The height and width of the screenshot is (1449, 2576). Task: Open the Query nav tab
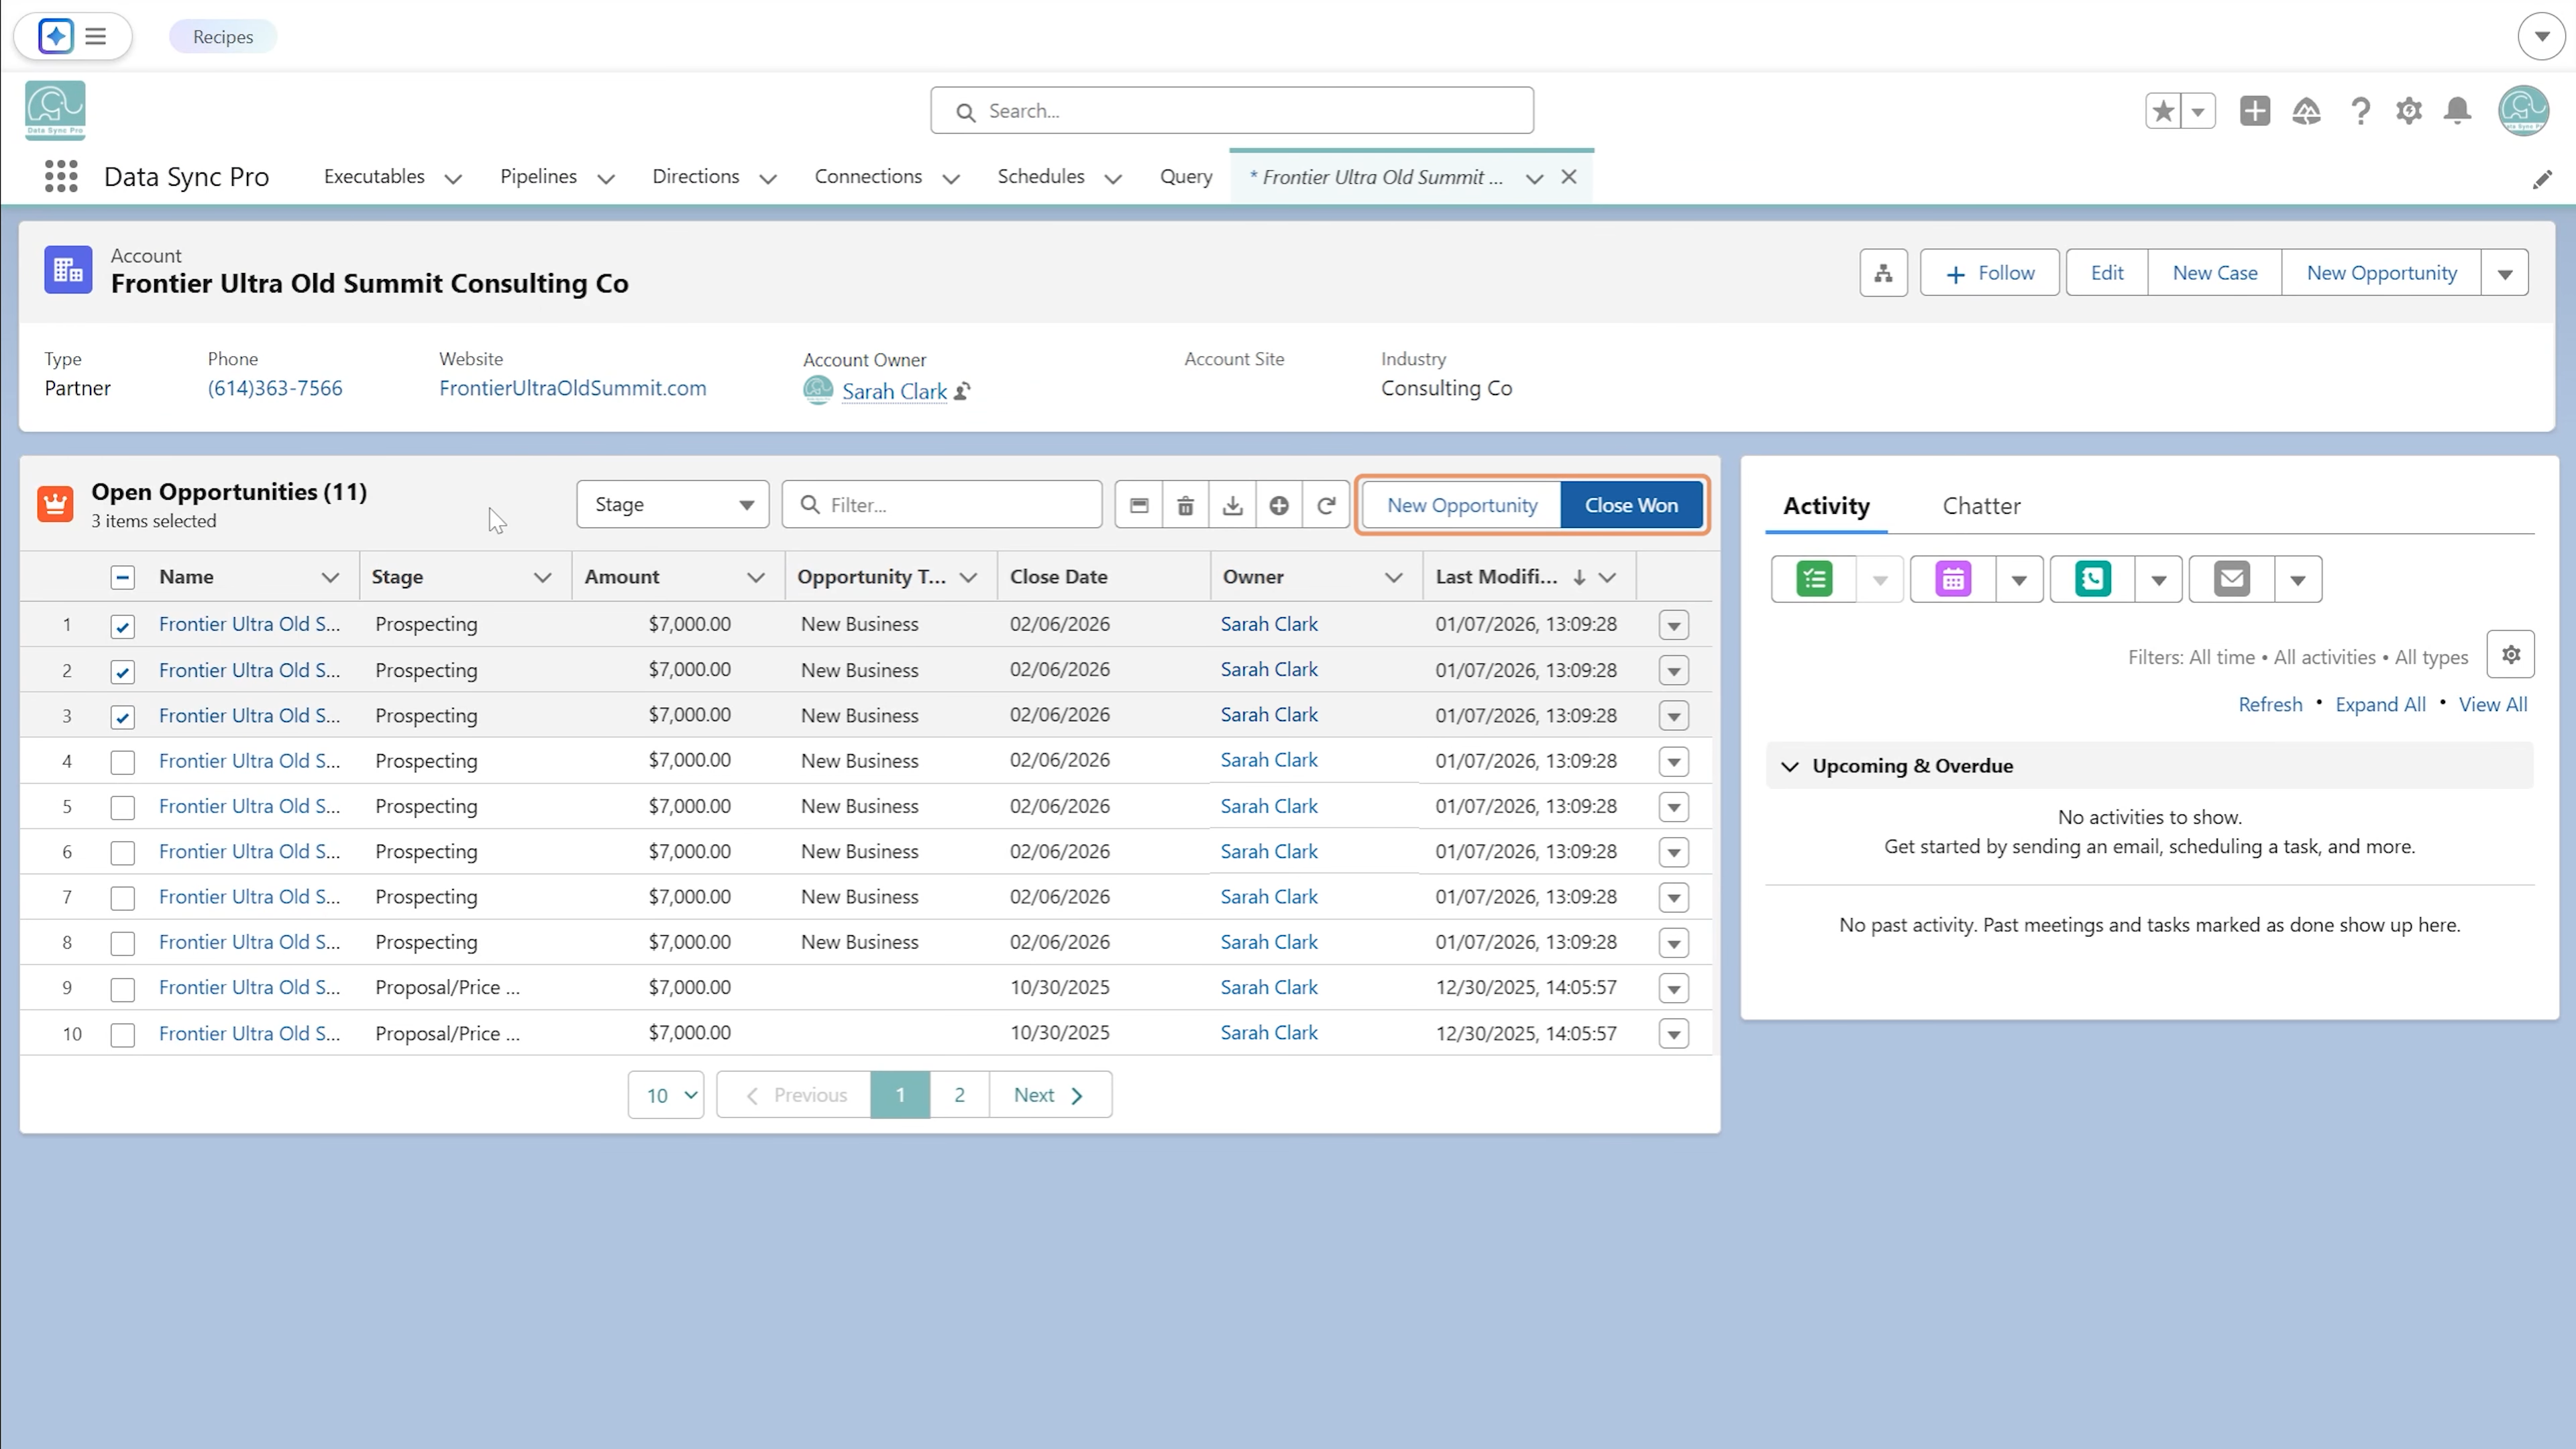(1186, 176)
